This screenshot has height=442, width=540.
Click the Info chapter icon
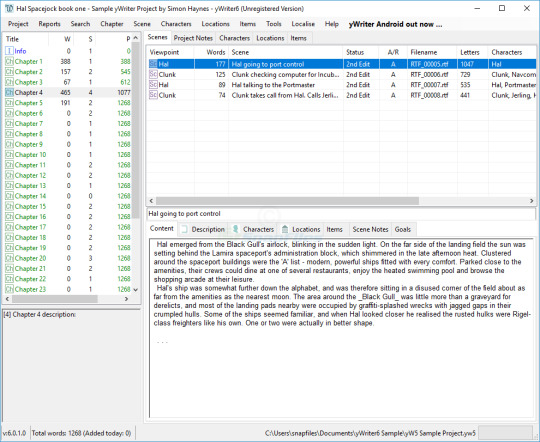coord(9,51)
